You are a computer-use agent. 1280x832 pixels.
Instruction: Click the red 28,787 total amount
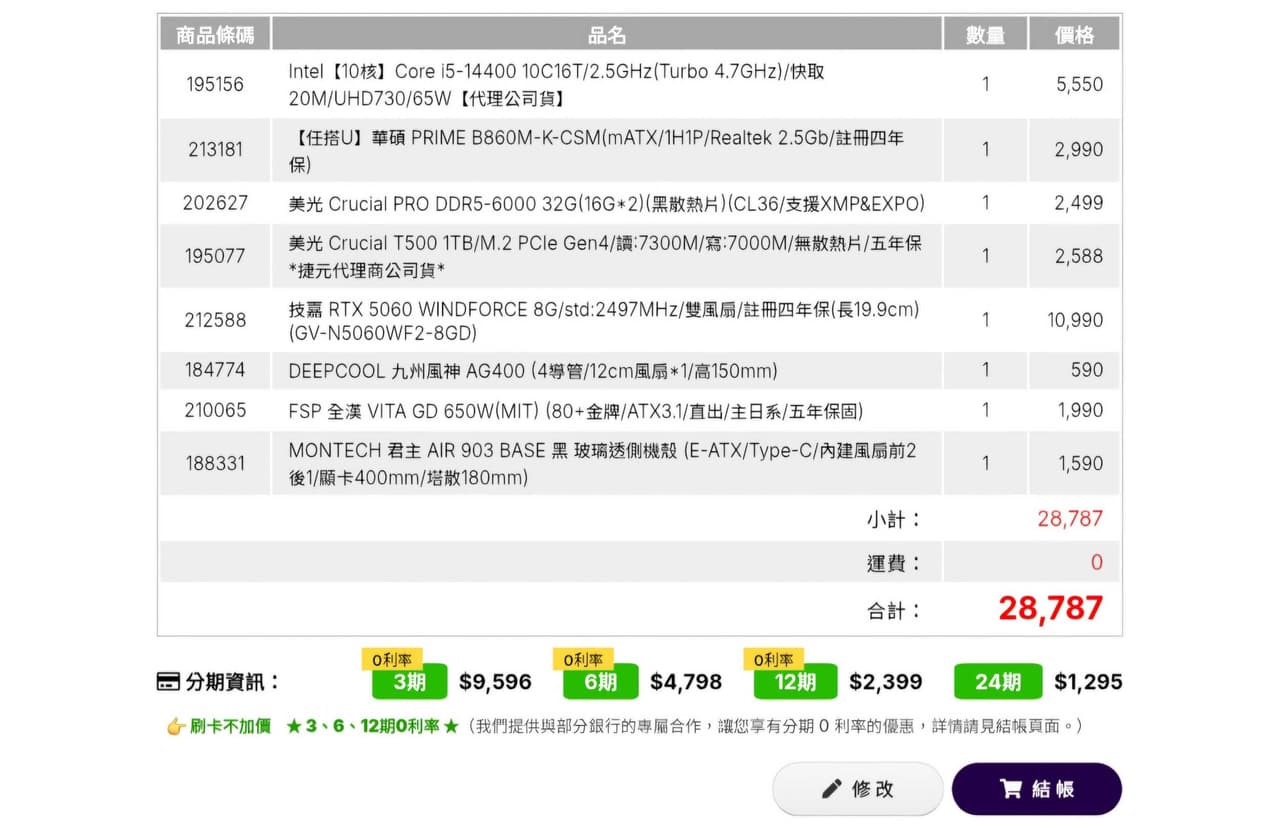point(1050,608)
